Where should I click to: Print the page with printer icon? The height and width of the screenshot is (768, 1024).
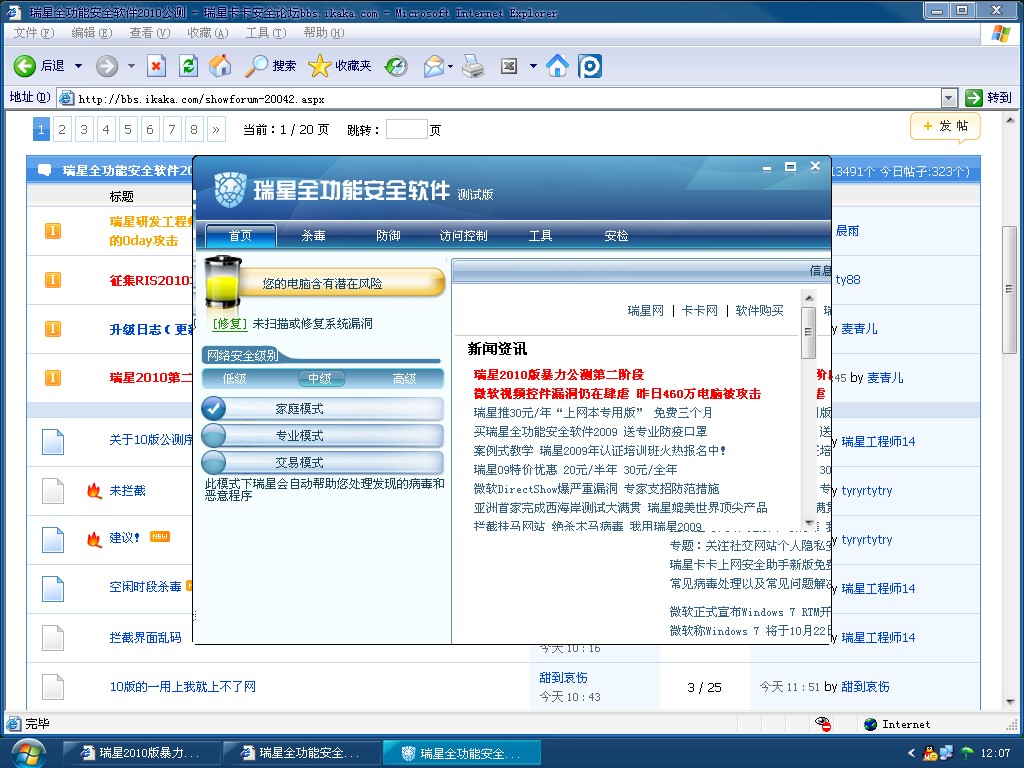[473, 66]
